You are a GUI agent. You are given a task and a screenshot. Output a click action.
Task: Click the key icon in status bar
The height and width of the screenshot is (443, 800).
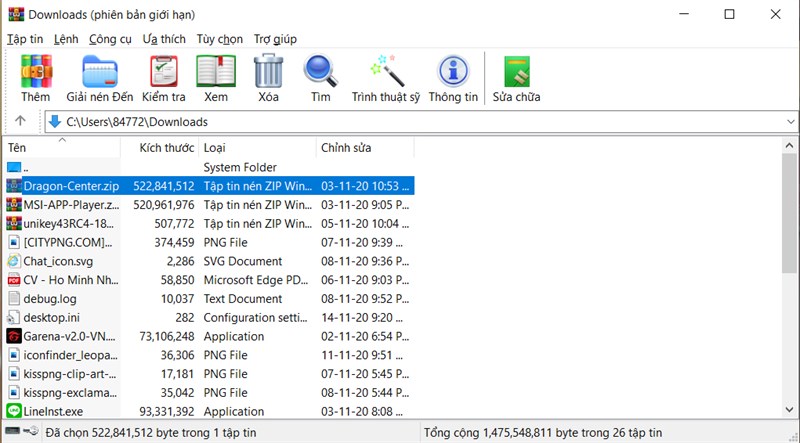point(31,432)
